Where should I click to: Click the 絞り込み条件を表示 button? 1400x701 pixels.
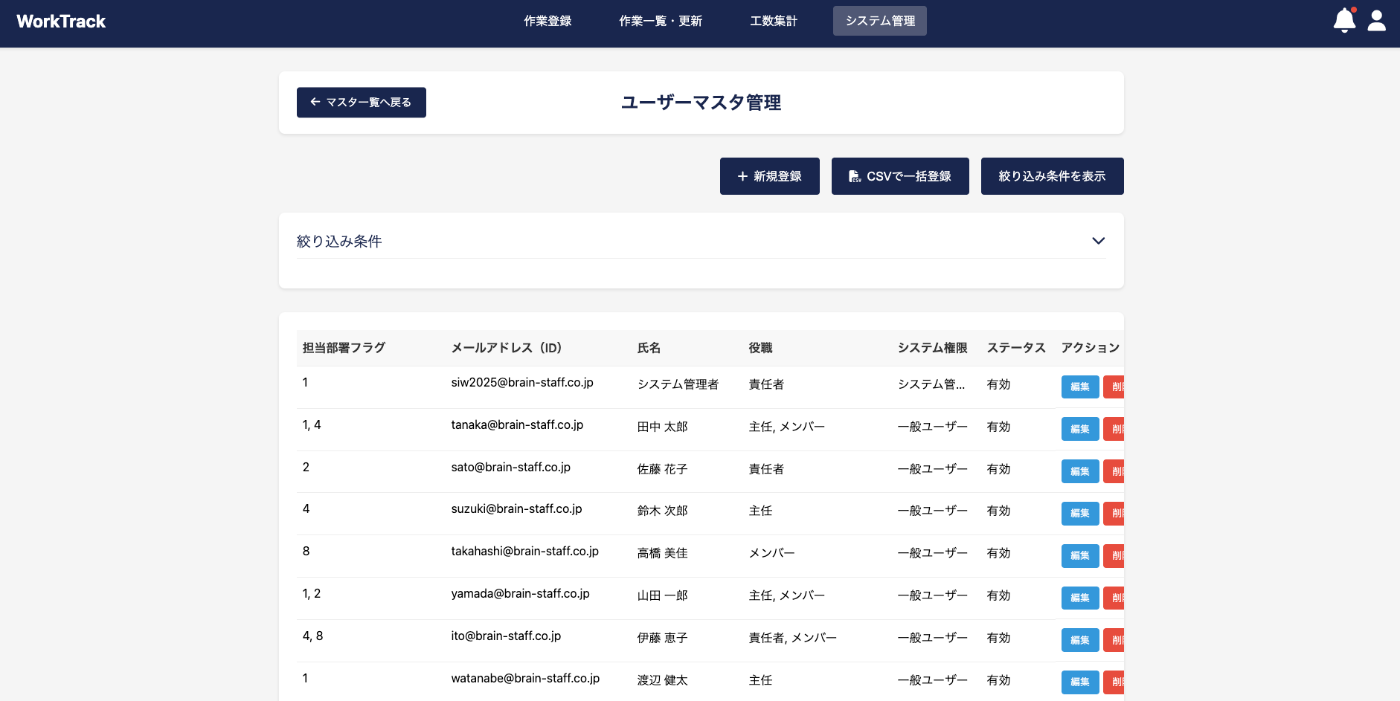(1052, 176)
